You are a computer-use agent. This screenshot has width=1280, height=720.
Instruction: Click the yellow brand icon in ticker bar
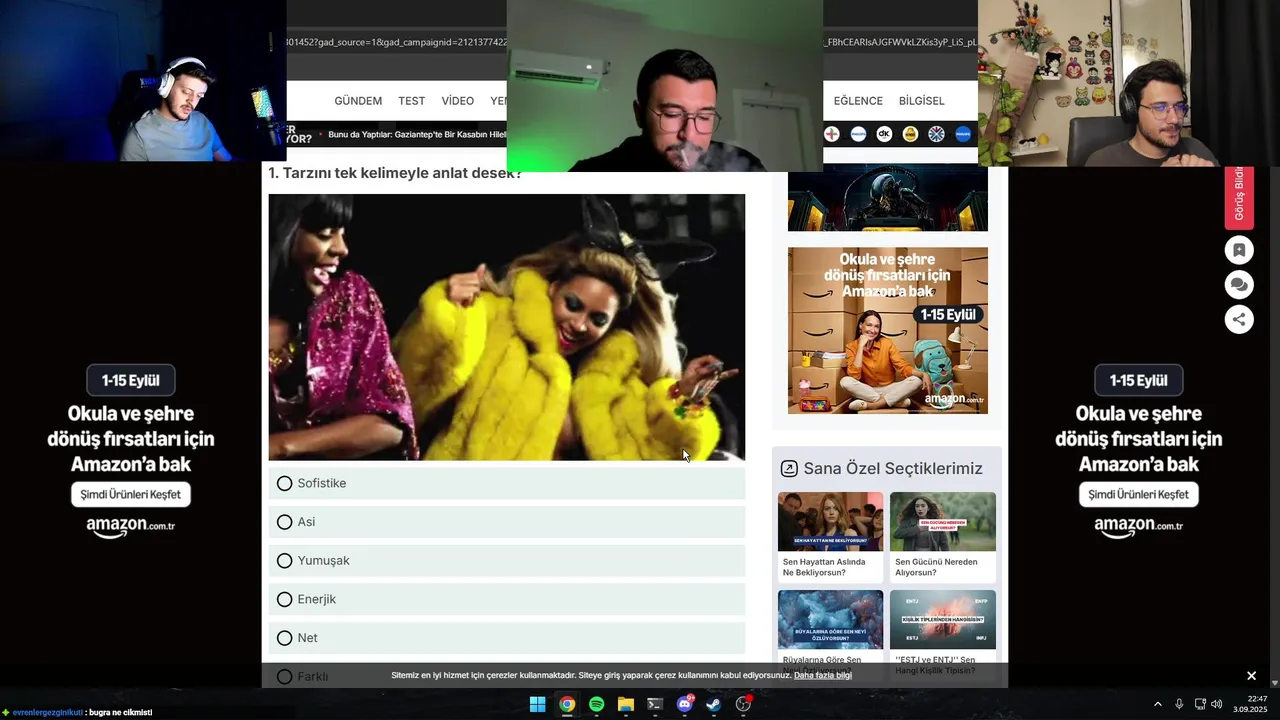coord(910,134)
